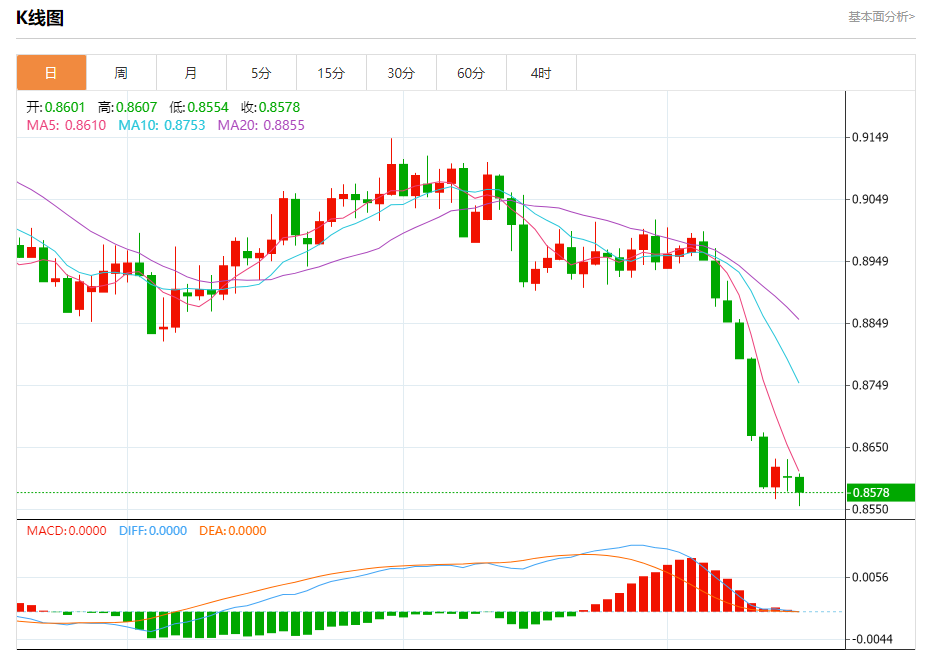The image size is (930, 650).
Task: Click the 0.9049 price axis label
Action: coord(870,199)
